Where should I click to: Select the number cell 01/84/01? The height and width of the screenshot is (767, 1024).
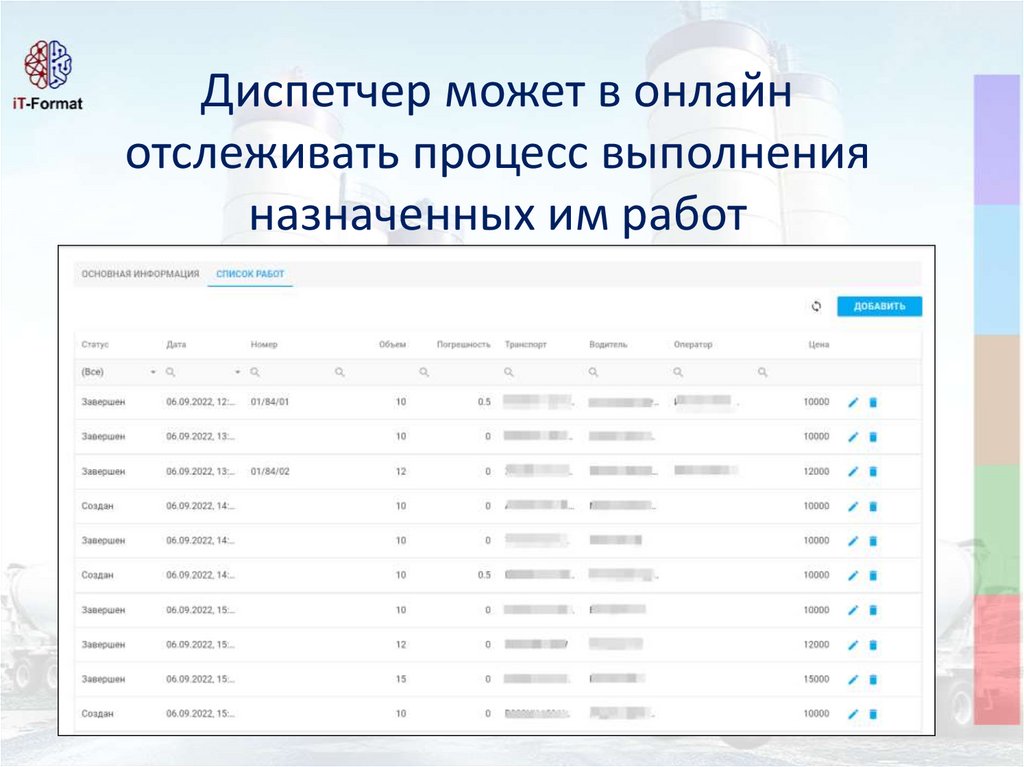point(270,402)
